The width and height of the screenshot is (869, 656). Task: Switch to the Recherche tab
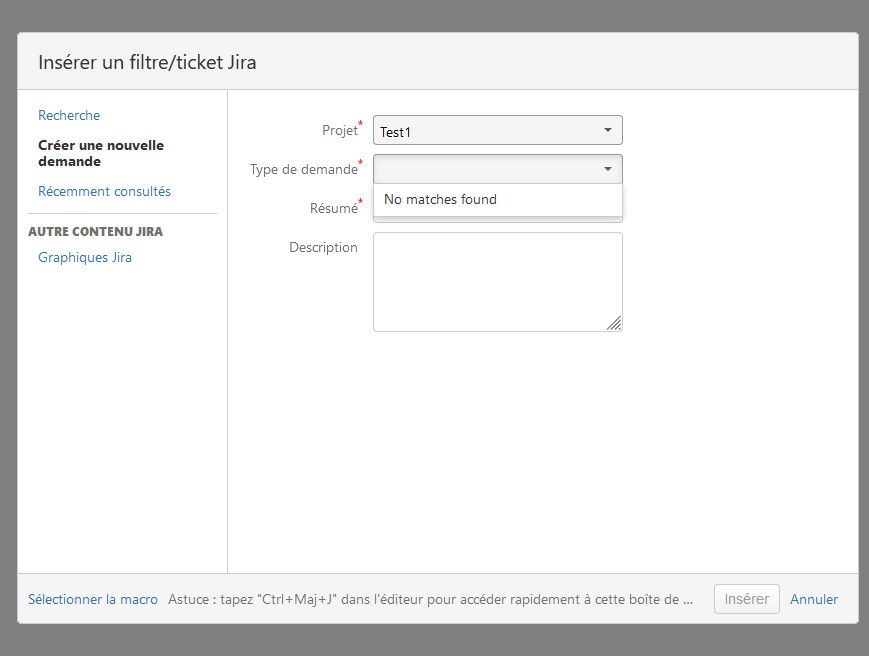coord(69,115)
